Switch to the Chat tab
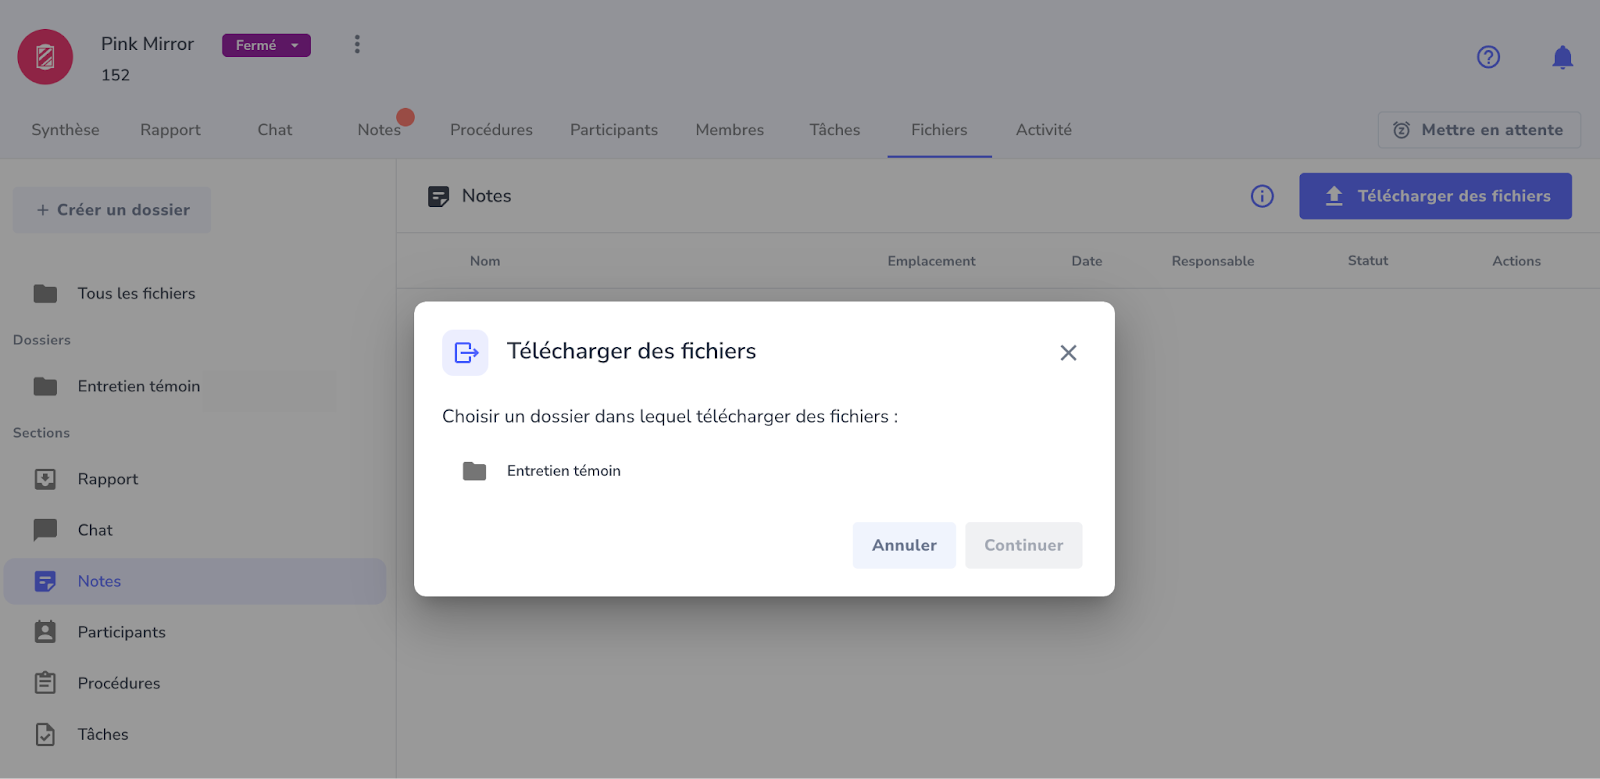Image resolution: width=1600 pixels, height=779 pixels. coord(275,130)
